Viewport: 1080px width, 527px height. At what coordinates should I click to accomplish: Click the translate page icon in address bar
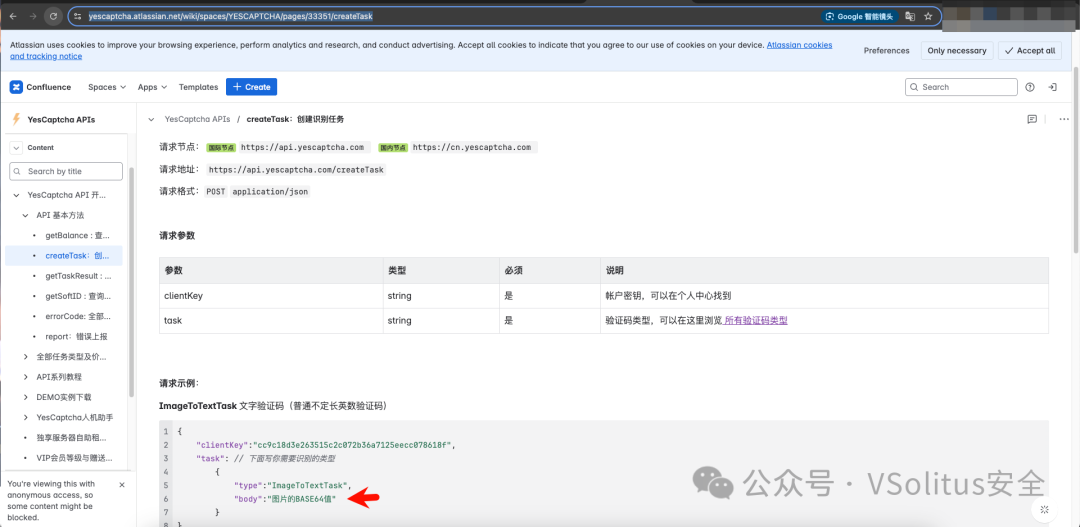910,16
